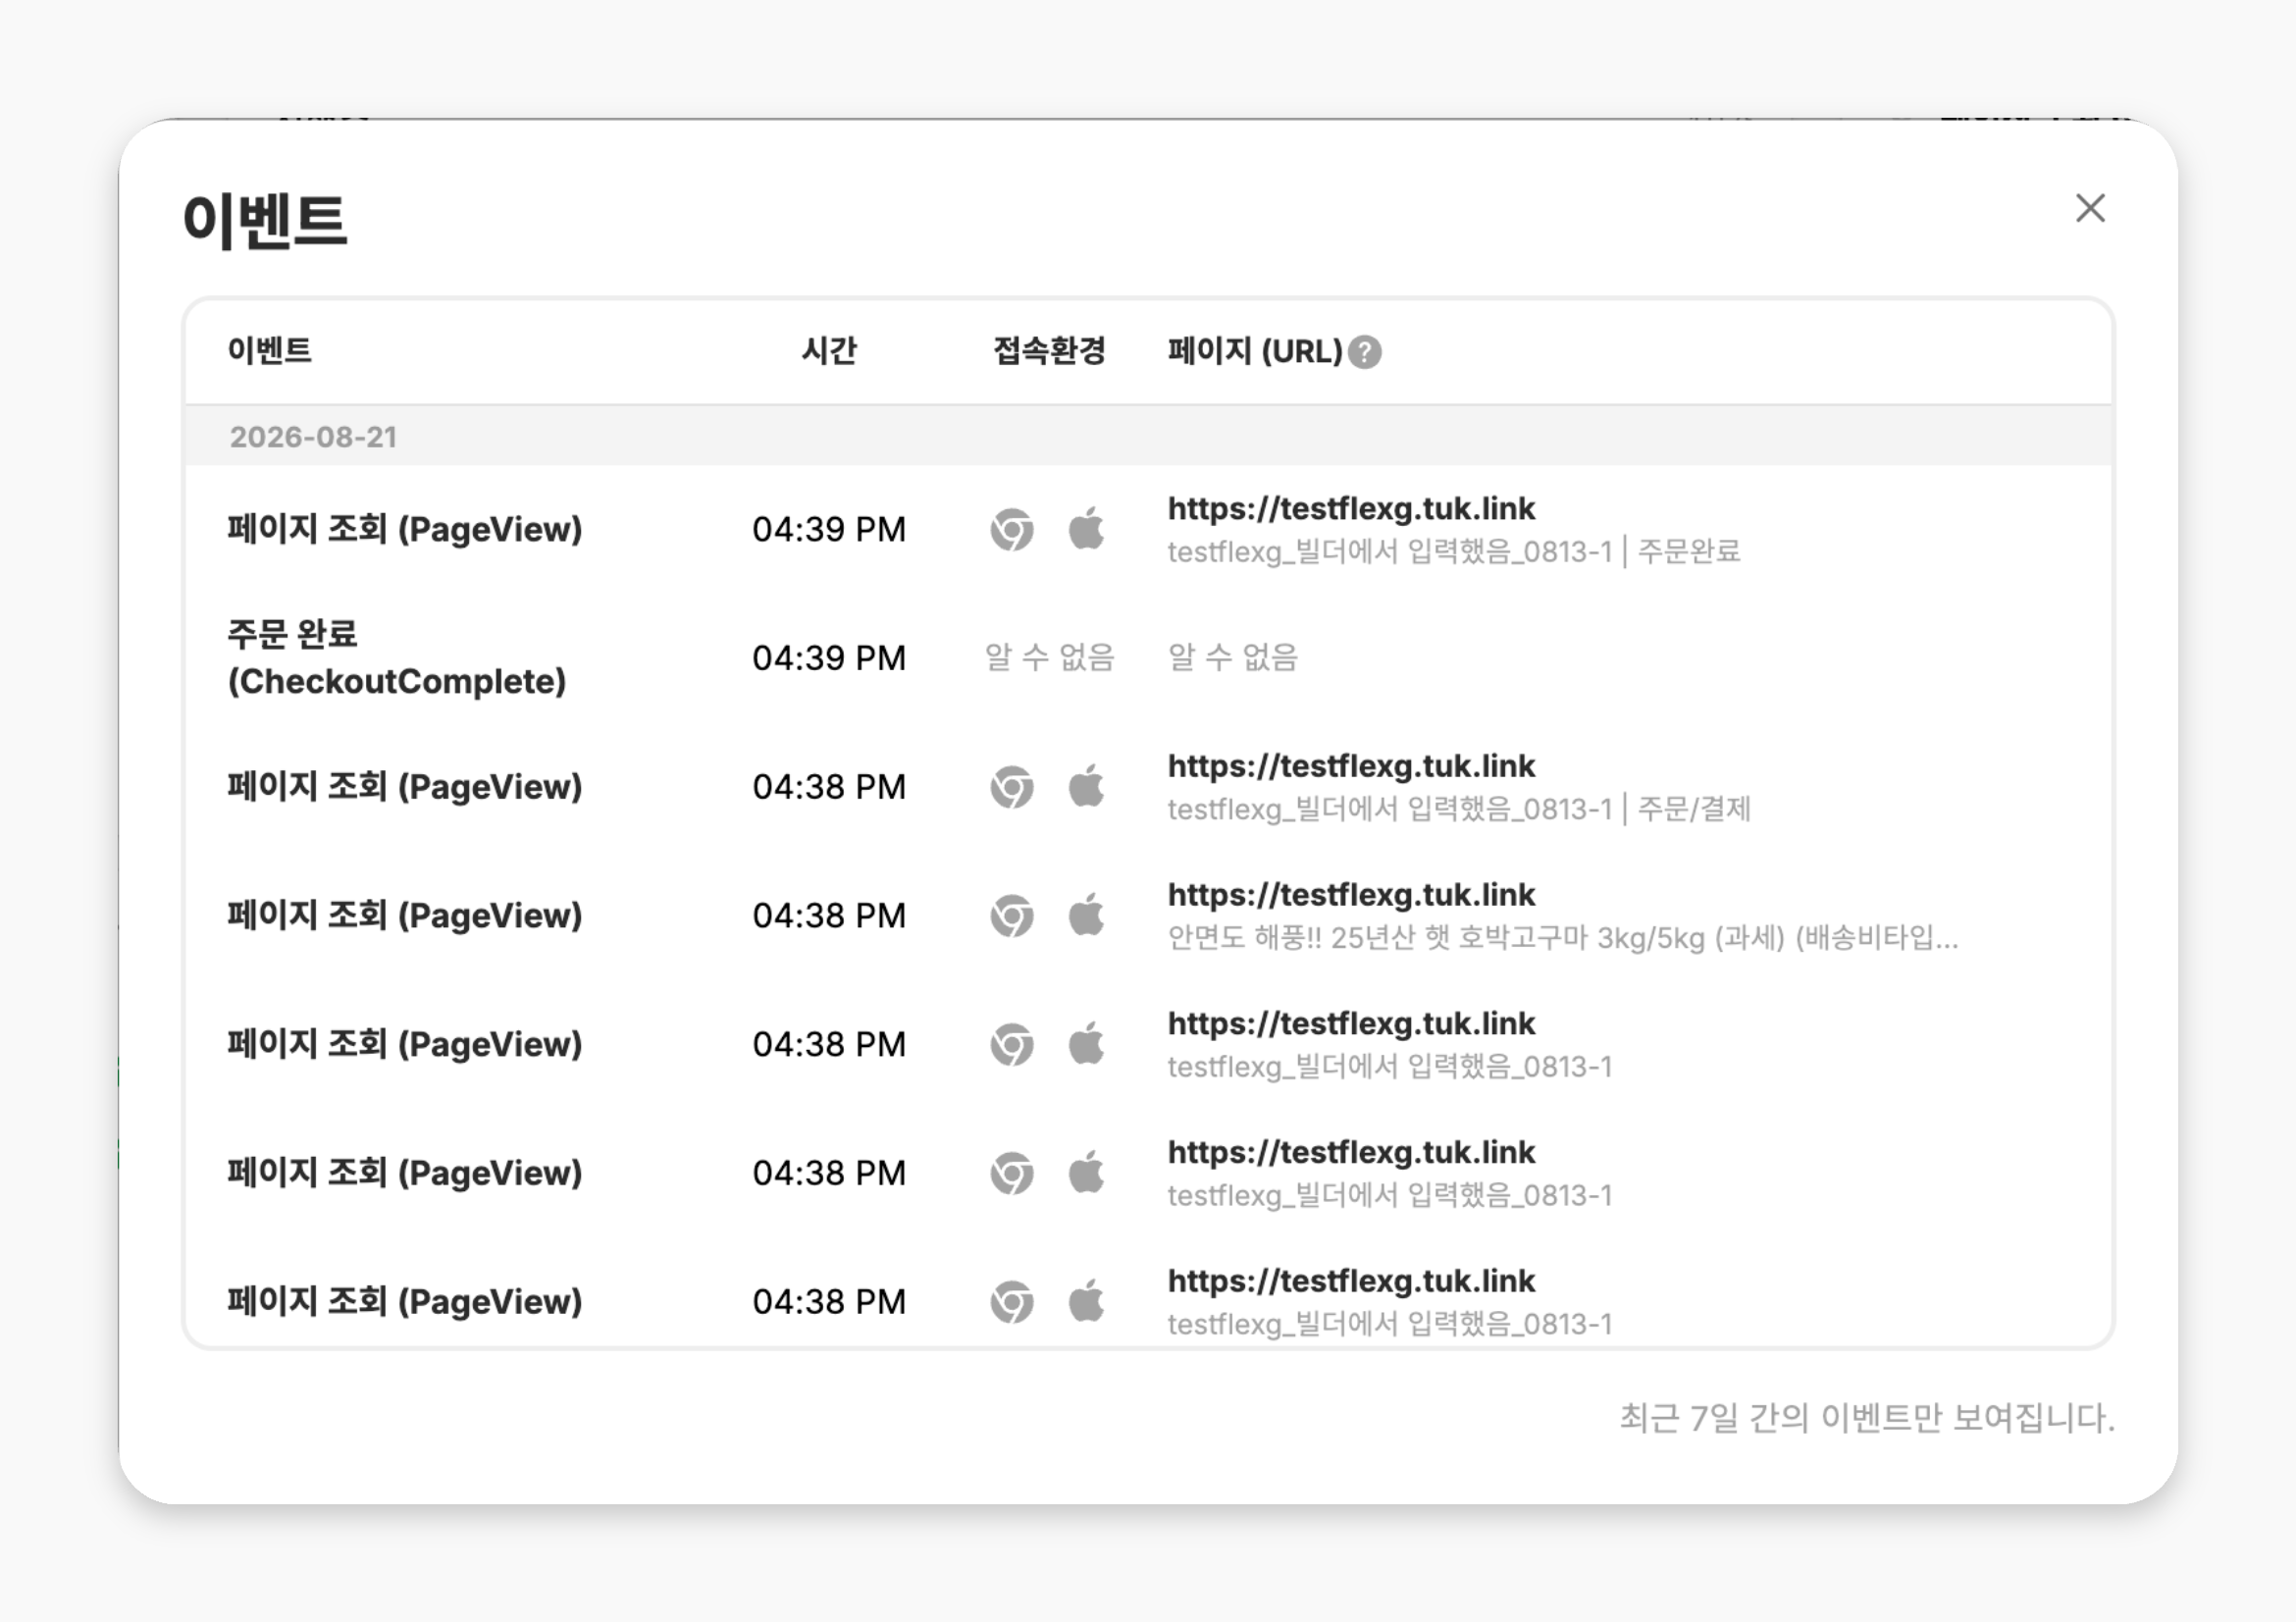
Task: Click the 최근 7일 간의 이벤트만 보여집니다 notice
Action: [1867, 1418]
